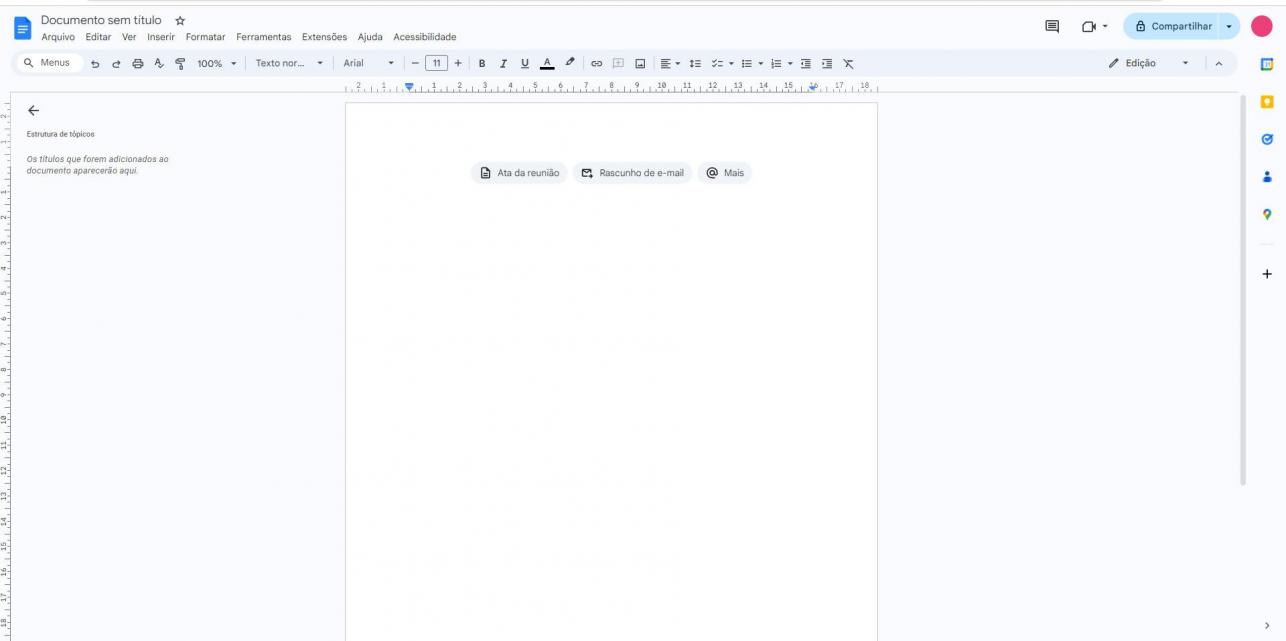Open the Ajuda menu
Image resolution: width=1286 pixels, height=641 pixels.
point(370,37)
